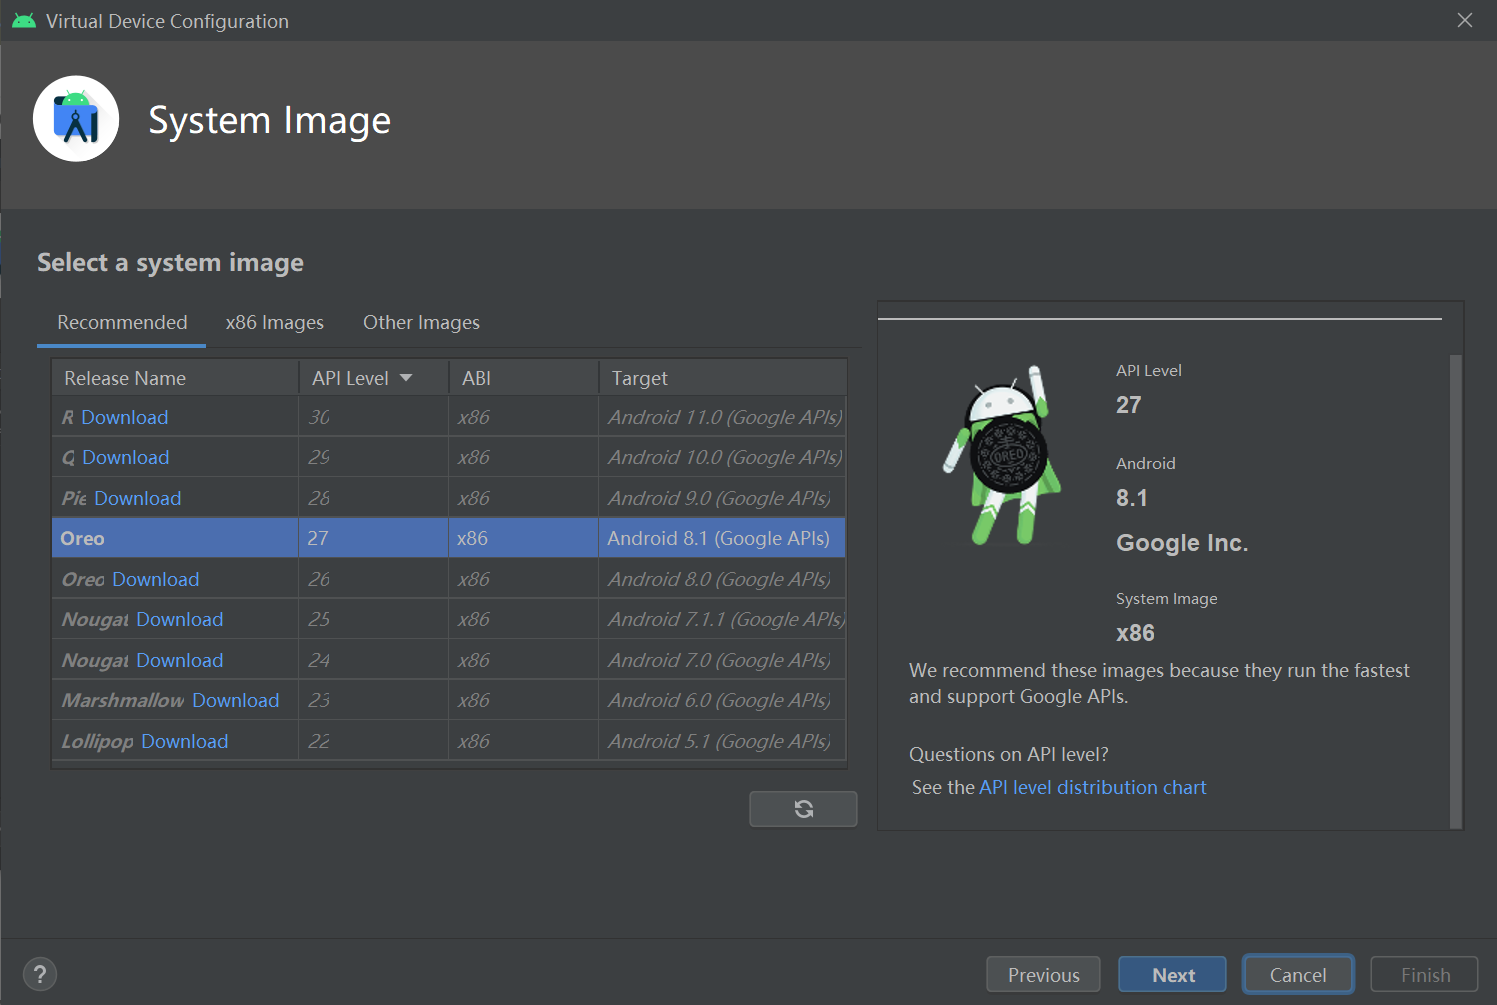The image size is (1497, 1005).
Task: Download the Marshmallow system image
Action: [236, 700]
